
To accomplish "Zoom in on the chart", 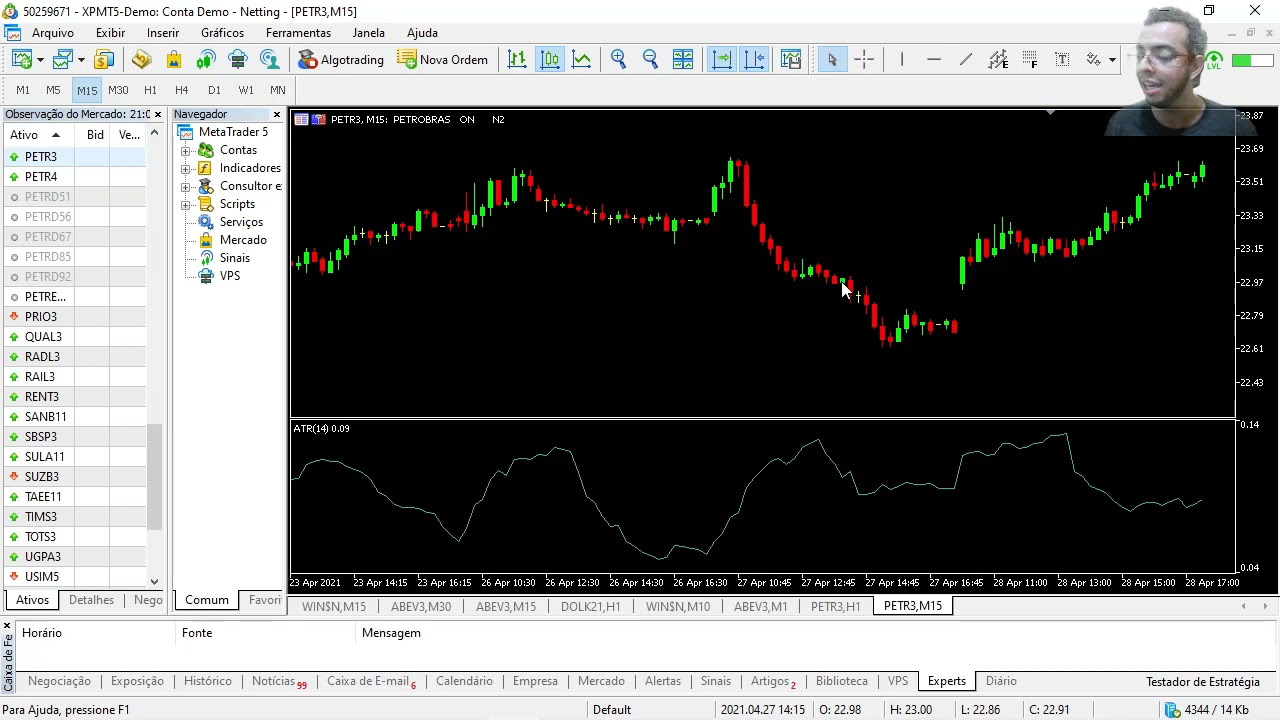I will click(618, 60).
